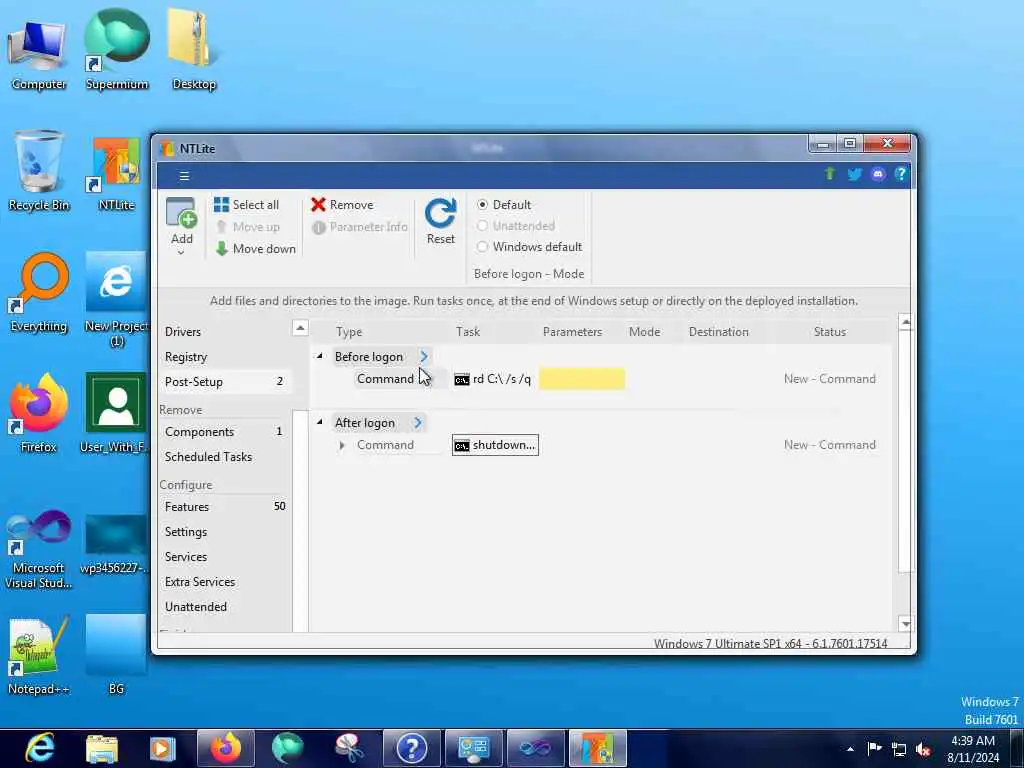The height and width of the screenshot is (768, 1024).
Task: Click volume muted tray icon
Action: pos(923,749)
